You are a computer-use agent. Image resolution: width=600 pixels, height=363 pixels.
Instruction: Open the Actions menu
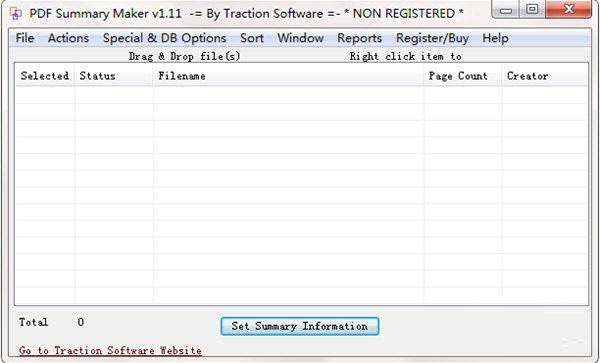tap(68, 38)
